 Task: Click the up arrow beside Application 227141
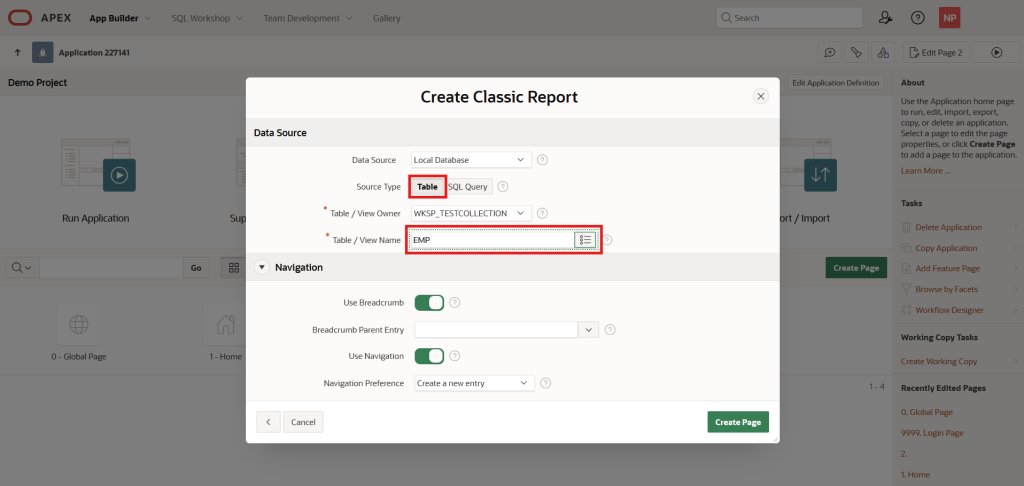coord(18,52)
